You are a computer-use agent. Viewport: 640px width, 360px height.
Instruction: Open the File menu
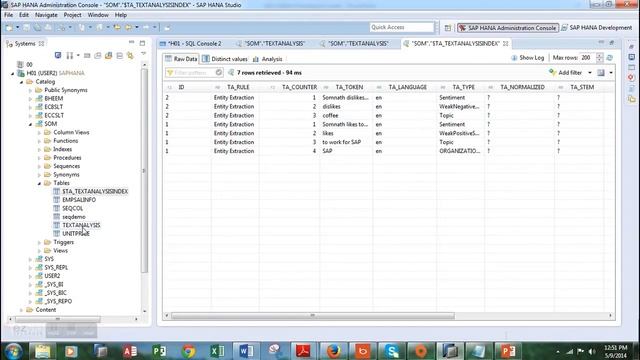[9, 15]
